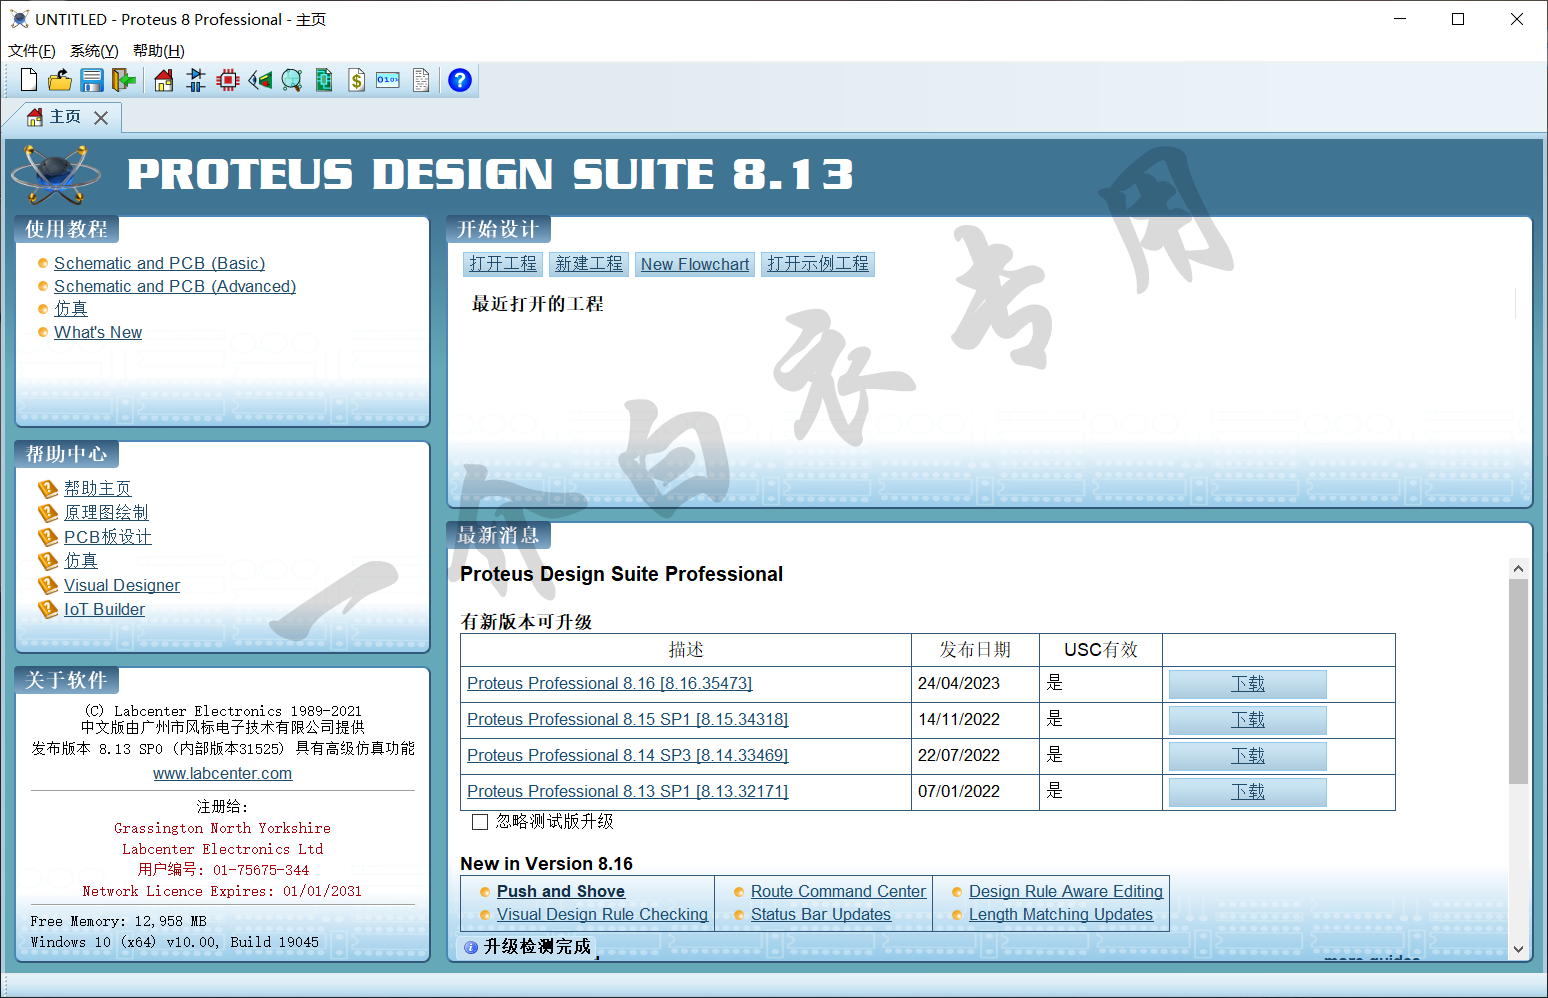The width and height of the screenshot is (1548, 998).
Task: Open the IoT Builder help link
Action: coord(104,609)
